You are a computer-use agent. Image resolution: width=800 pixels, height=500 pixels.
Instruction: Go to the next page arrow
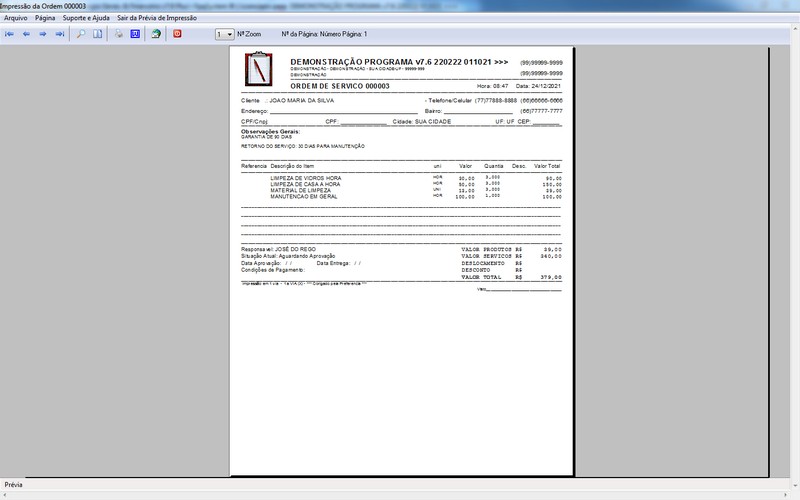pos(43,34)
